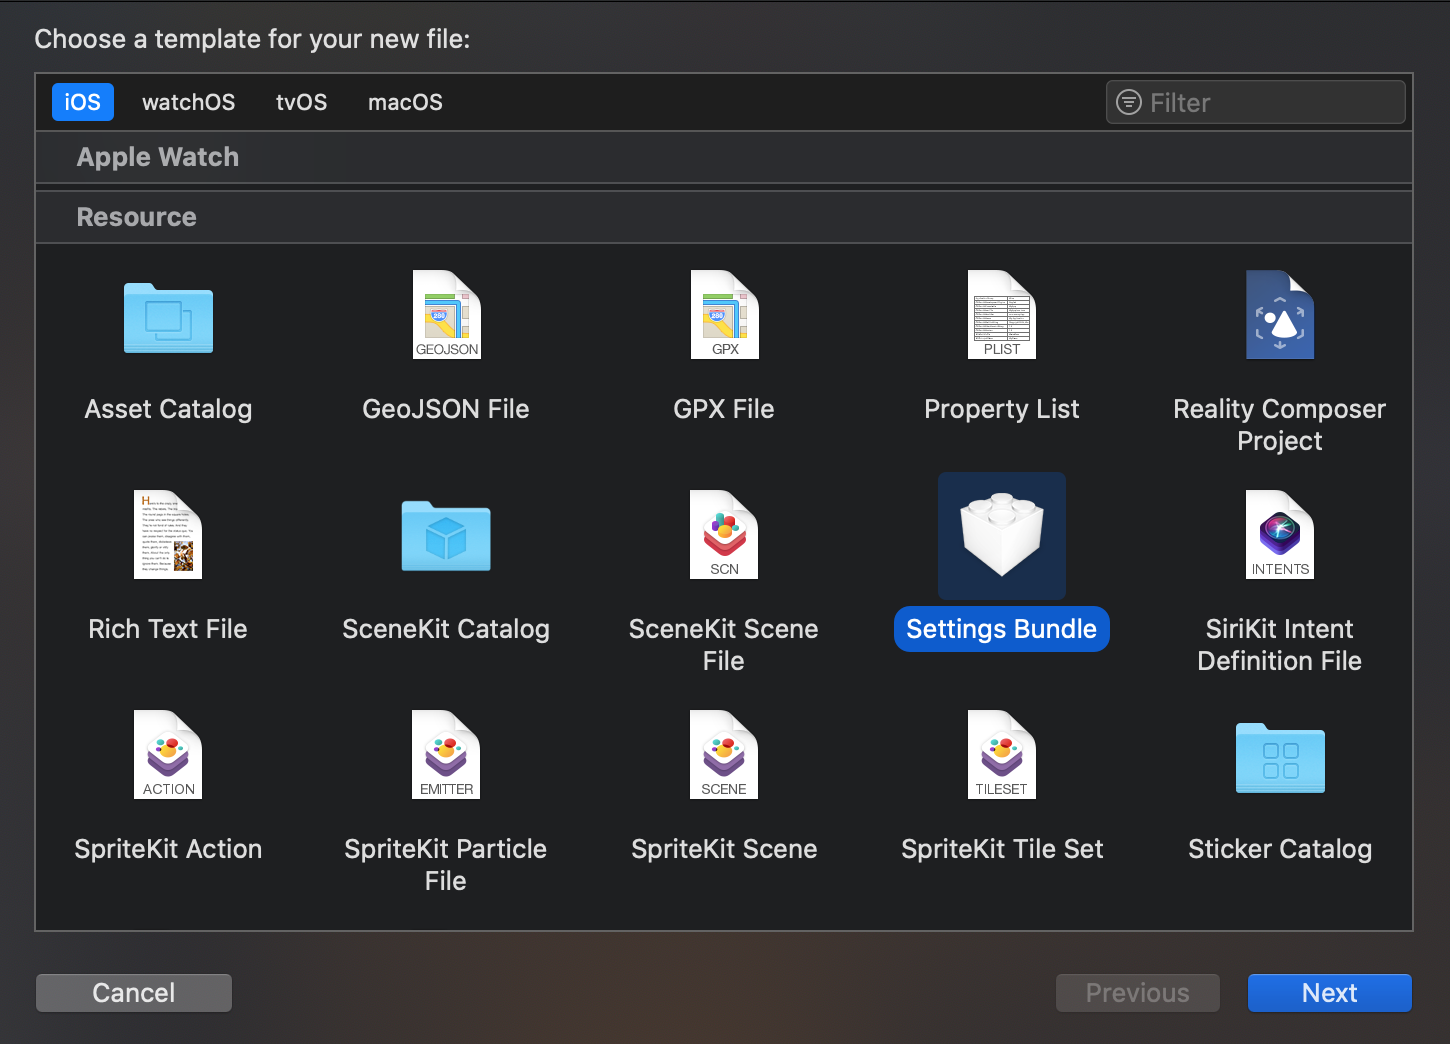Focus the Filter text field
Image resolution: width=1450 pixels, height=1044 pixels.
[x=1256, y=102]
